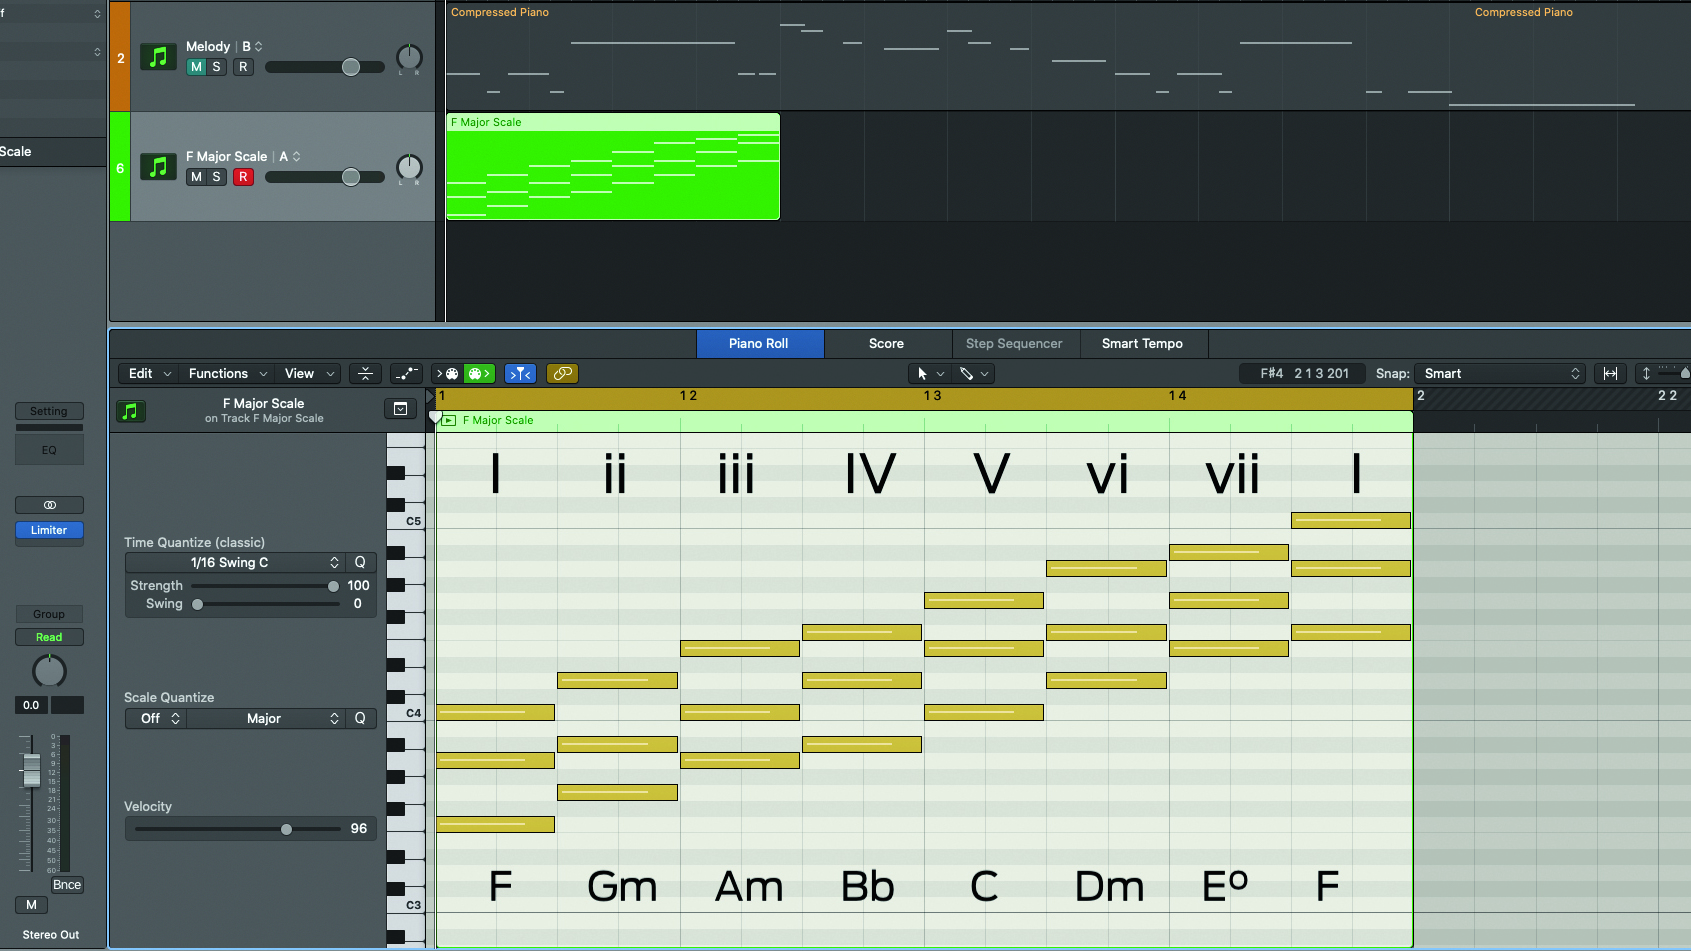Click the horizontal auto zoom icon
The height and width of the screenshot is (951, 1691).
(1610, 373)
